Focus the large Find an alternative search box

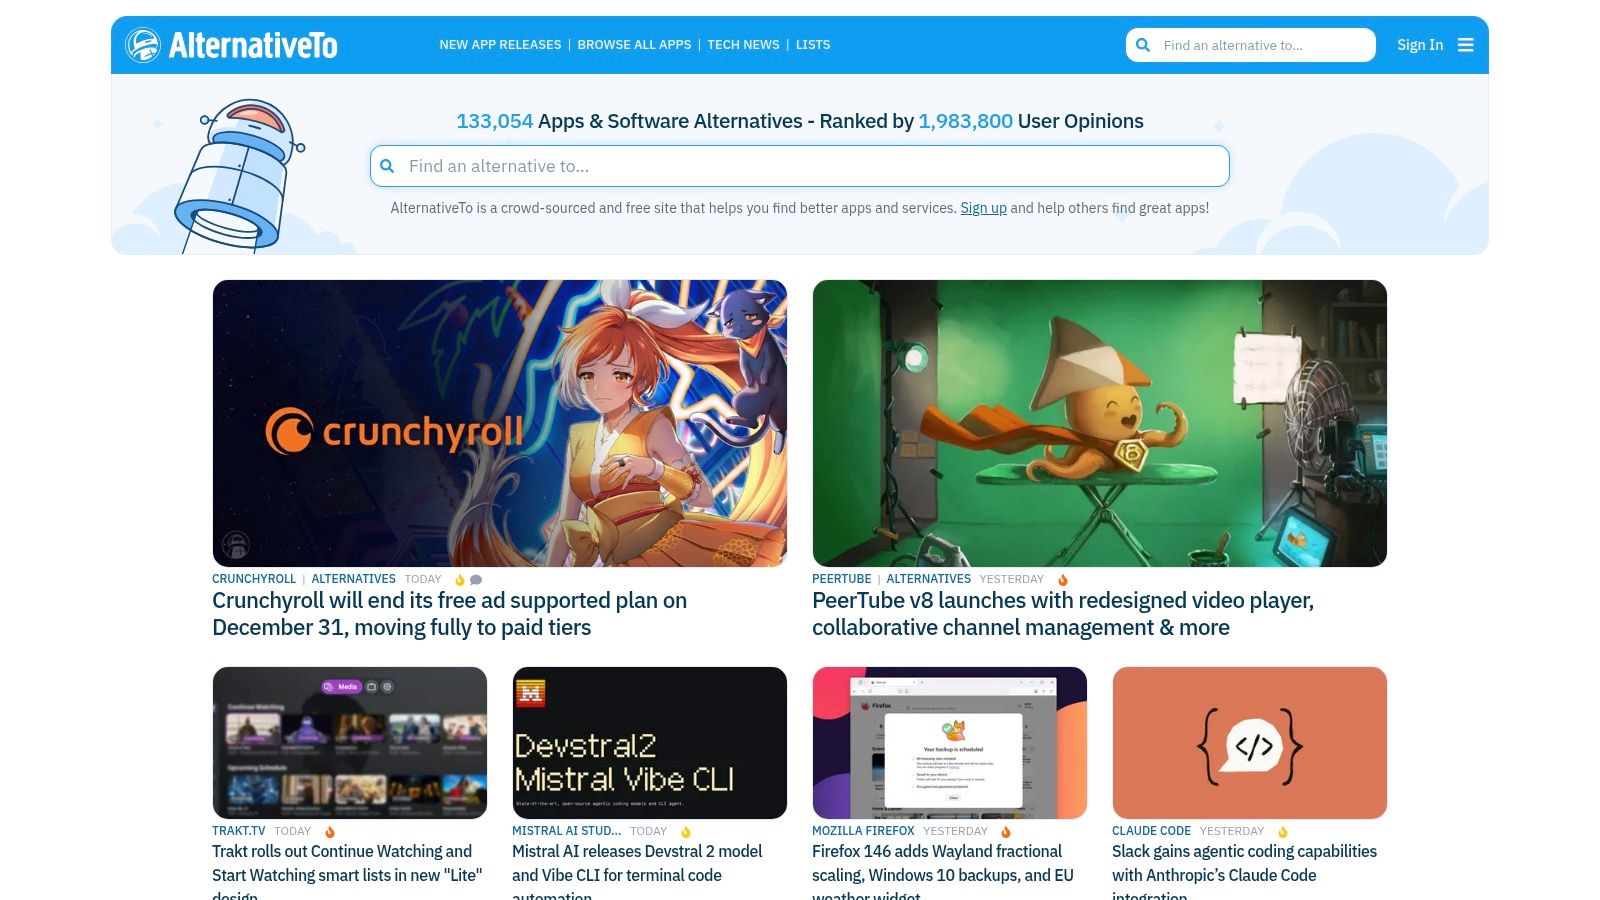800,166
